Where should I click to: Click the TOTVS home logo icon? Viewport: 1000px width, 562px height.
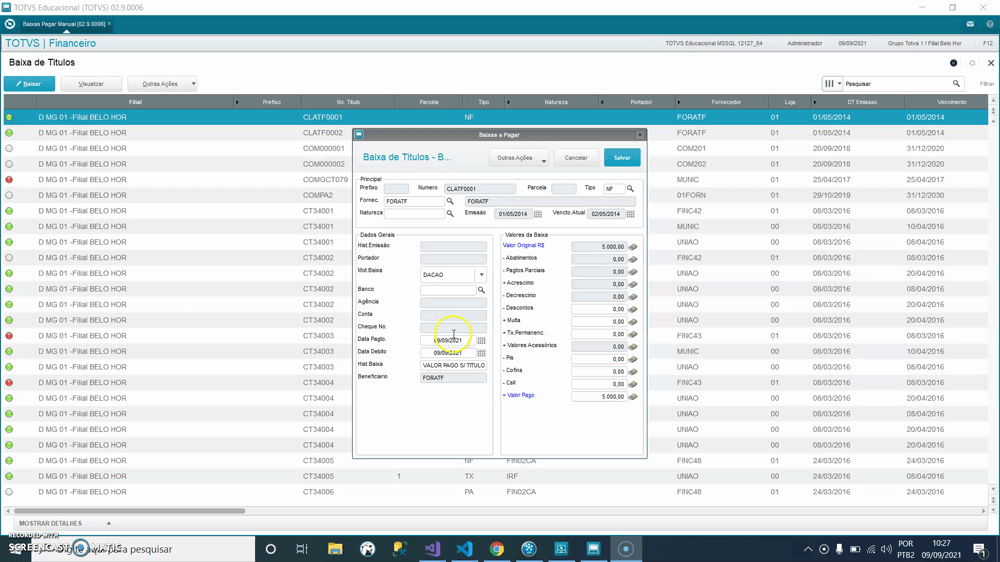10,24
